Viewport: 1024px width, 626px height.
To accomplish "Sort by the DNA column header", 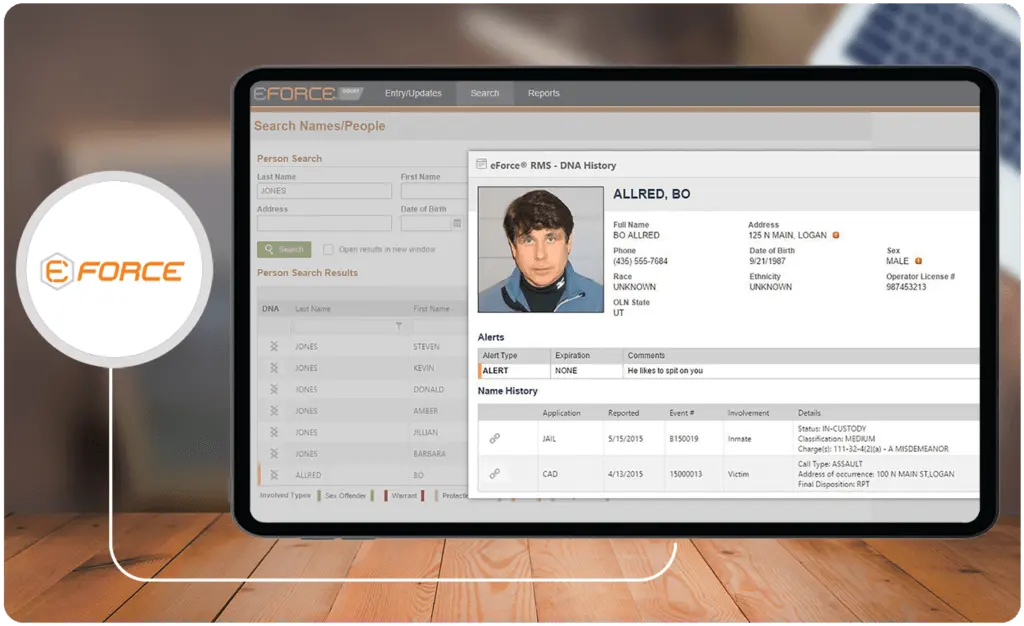I will click(270, 309).
